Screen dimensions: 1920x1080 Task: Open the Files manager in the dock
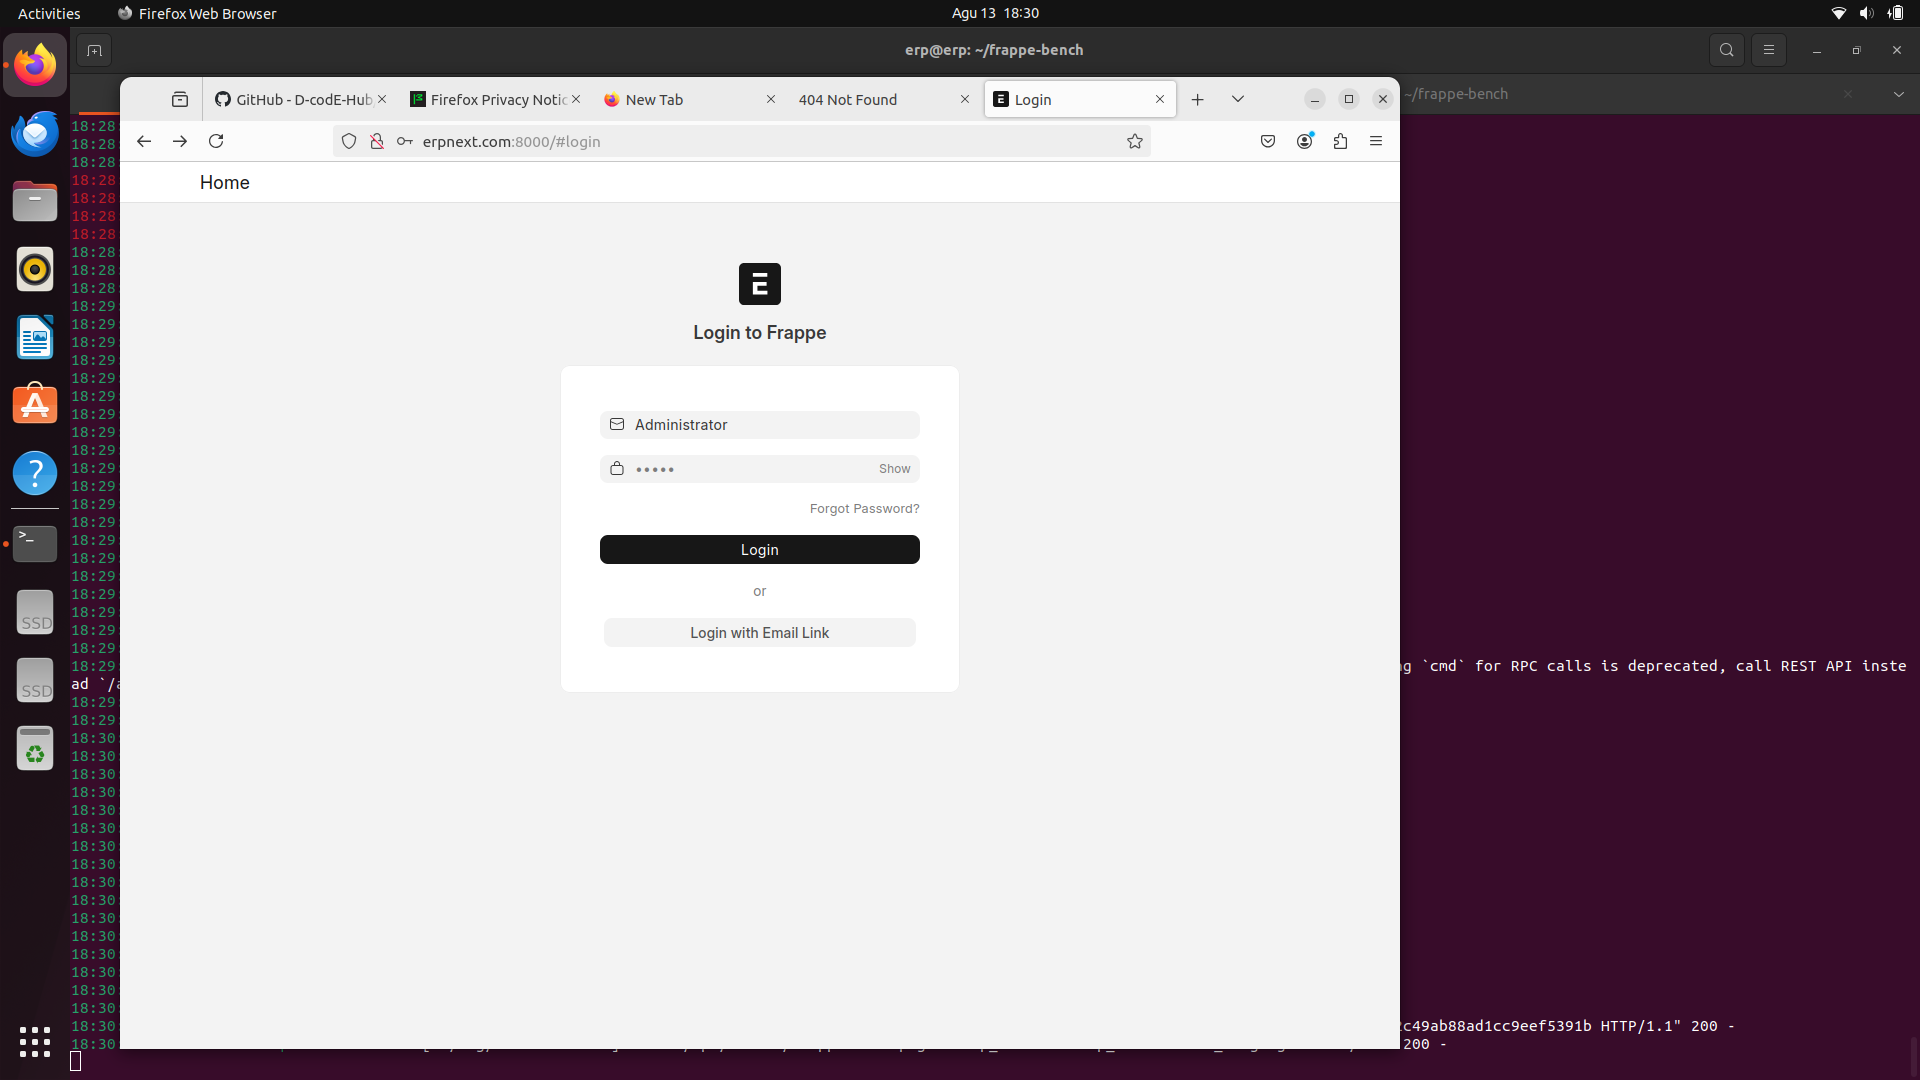pyautogui.click(x=35, y=201)
